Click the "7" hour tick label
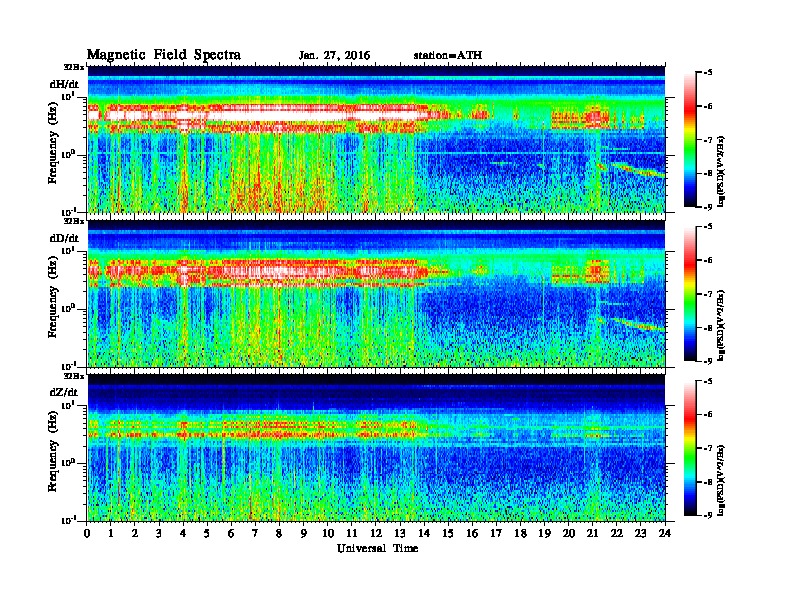The width and height of the screenshot is (792, 612). pos(256,533)
